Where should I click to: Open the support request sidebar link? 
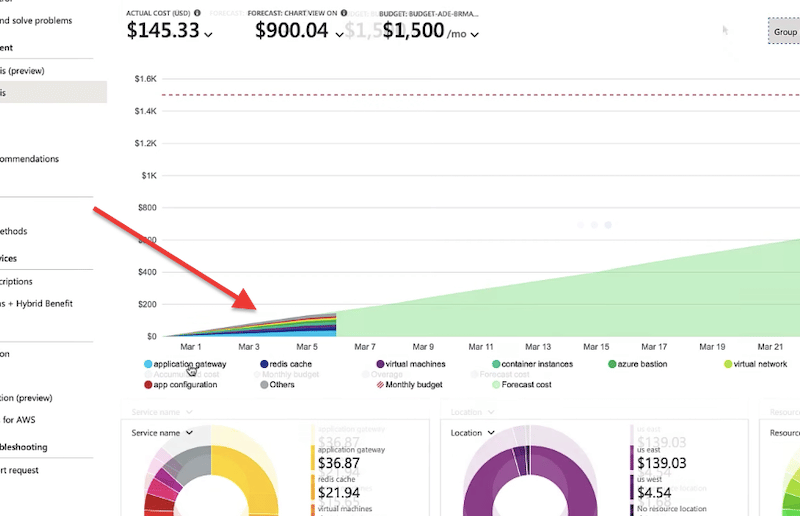[x=19, y=471]
